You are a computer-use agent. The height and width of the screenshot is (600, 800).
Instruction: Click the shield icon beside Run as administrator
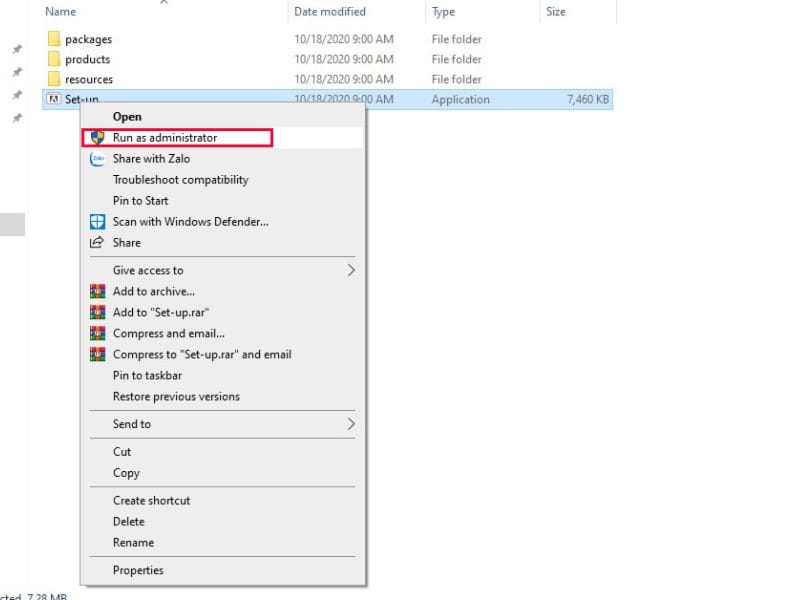97,138
